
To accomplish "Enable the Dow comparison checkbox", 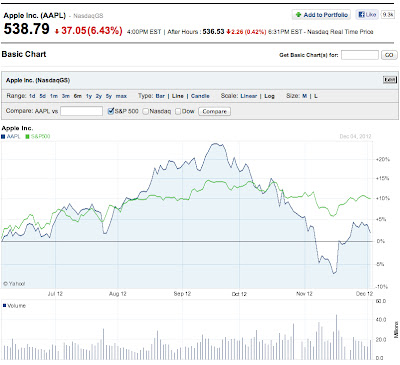I will click(178, 111).
